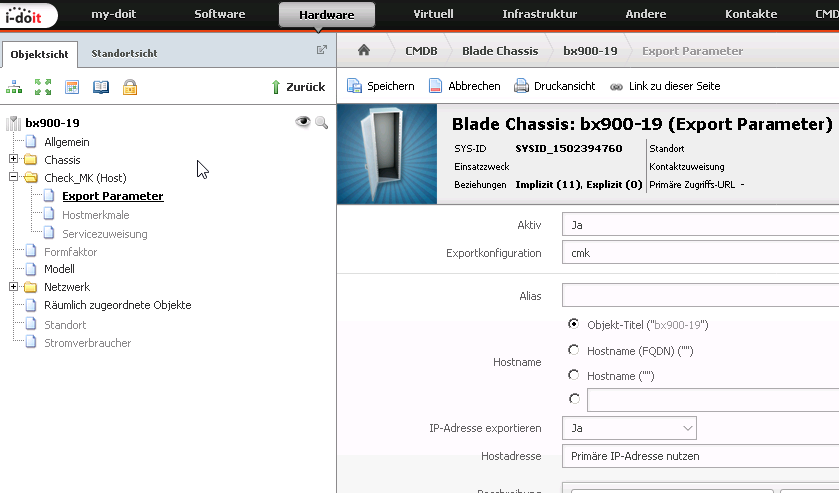
Task: Click the magnifier icon beside bx900-19
Action: tap(322, 123)
